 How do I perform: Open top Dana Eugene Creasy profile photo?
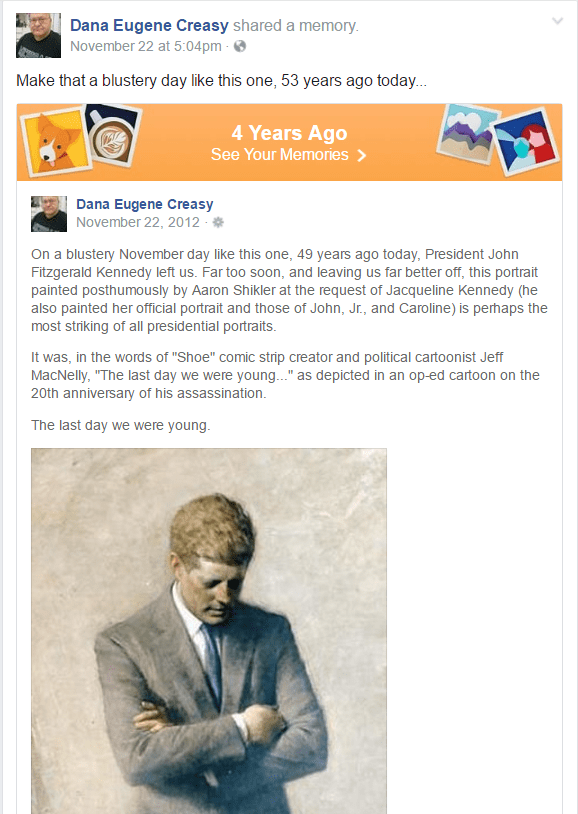38,35
